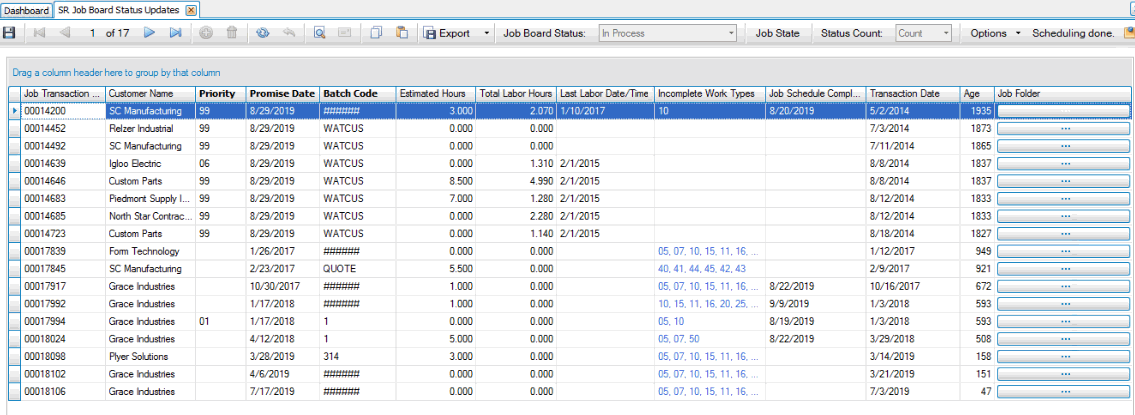The height and width of the screenshot is (415, 1135).
Task: Select row header for job 00014452
Action: point(14,129)
